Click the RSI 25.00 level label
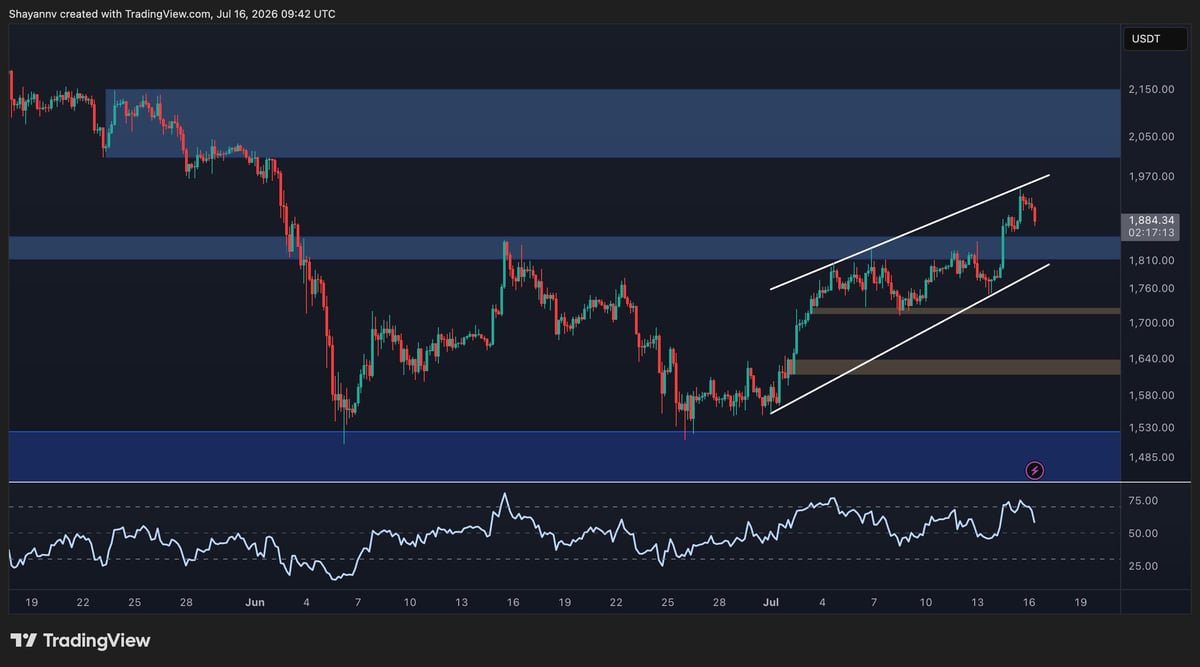The height and width of the screenshot is (667, 1200). [x=1143, y=566]
